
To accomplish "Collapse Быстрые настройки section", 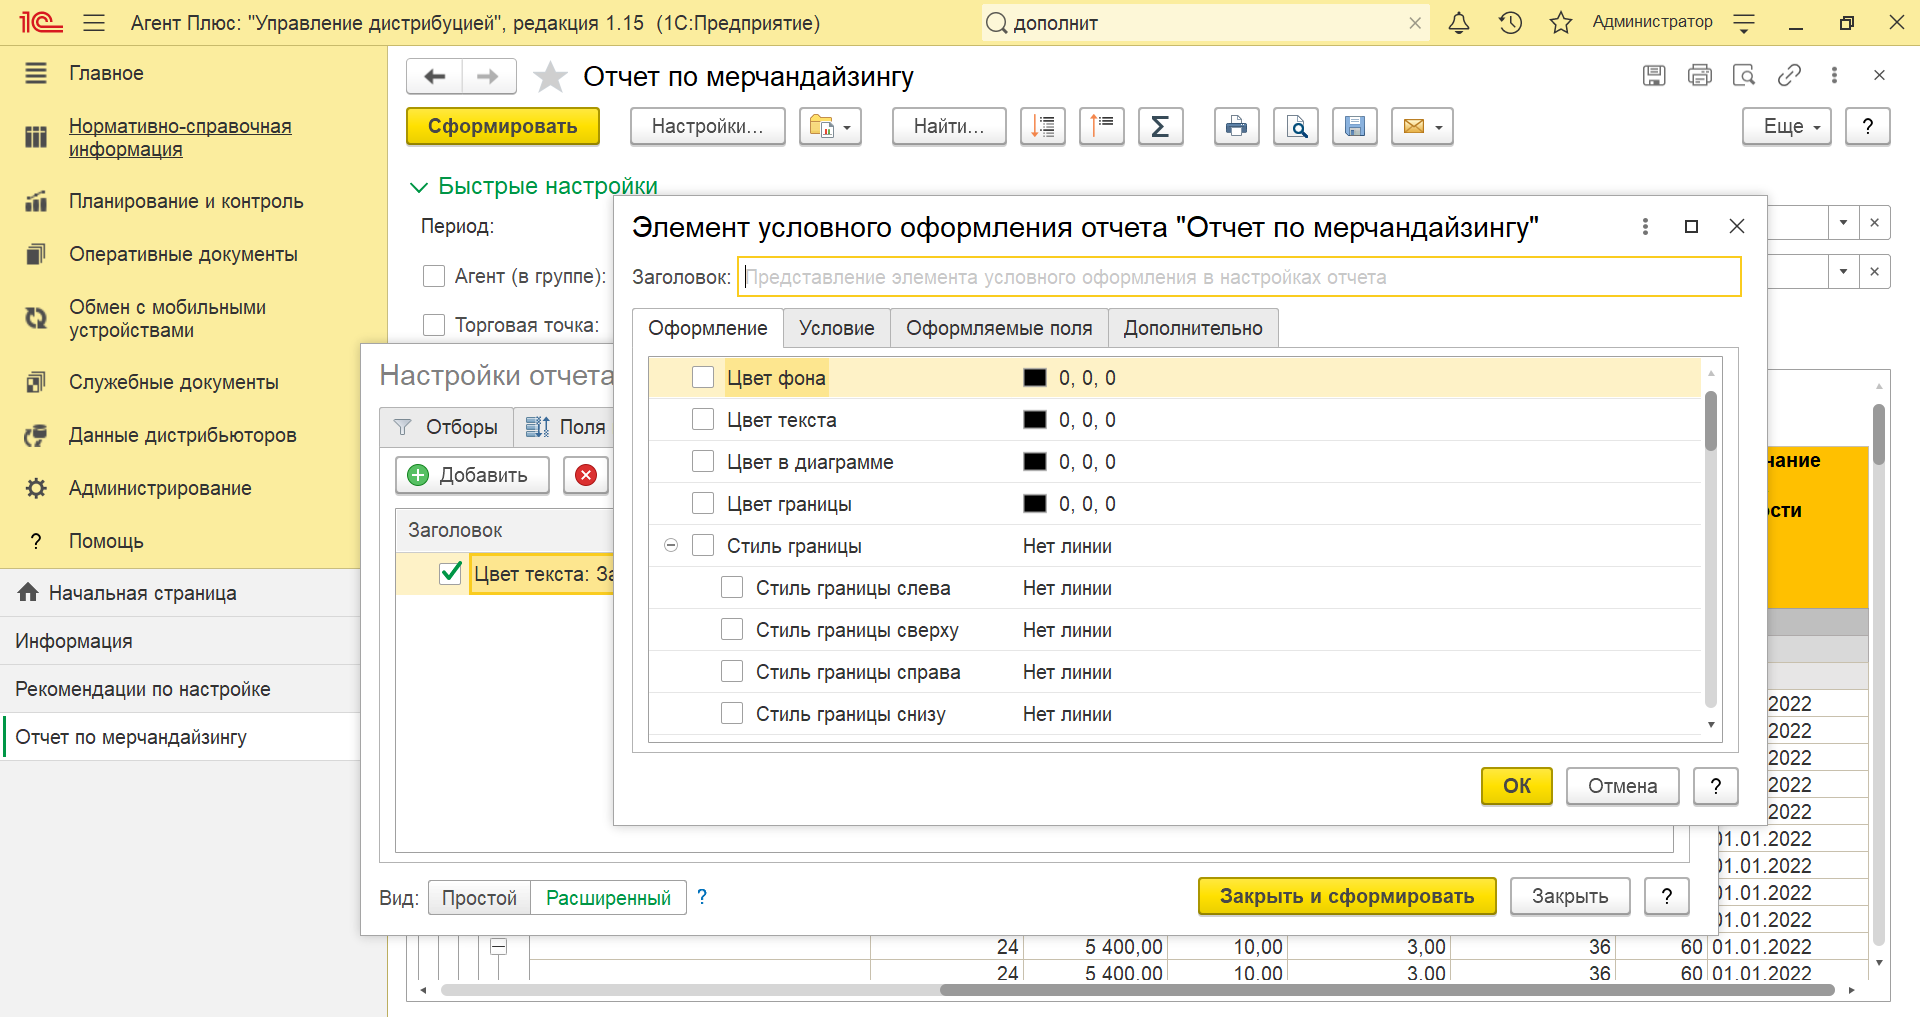I will [x=419, y=187].
